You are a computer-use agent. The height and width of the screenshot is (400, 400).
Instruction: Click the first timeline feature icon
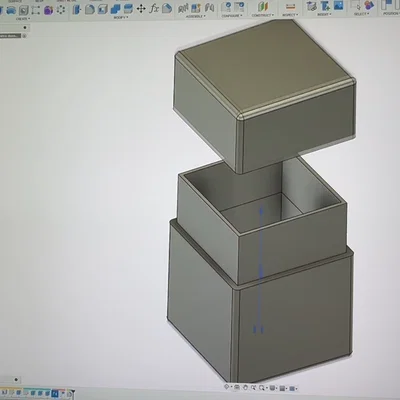(4, 393)
